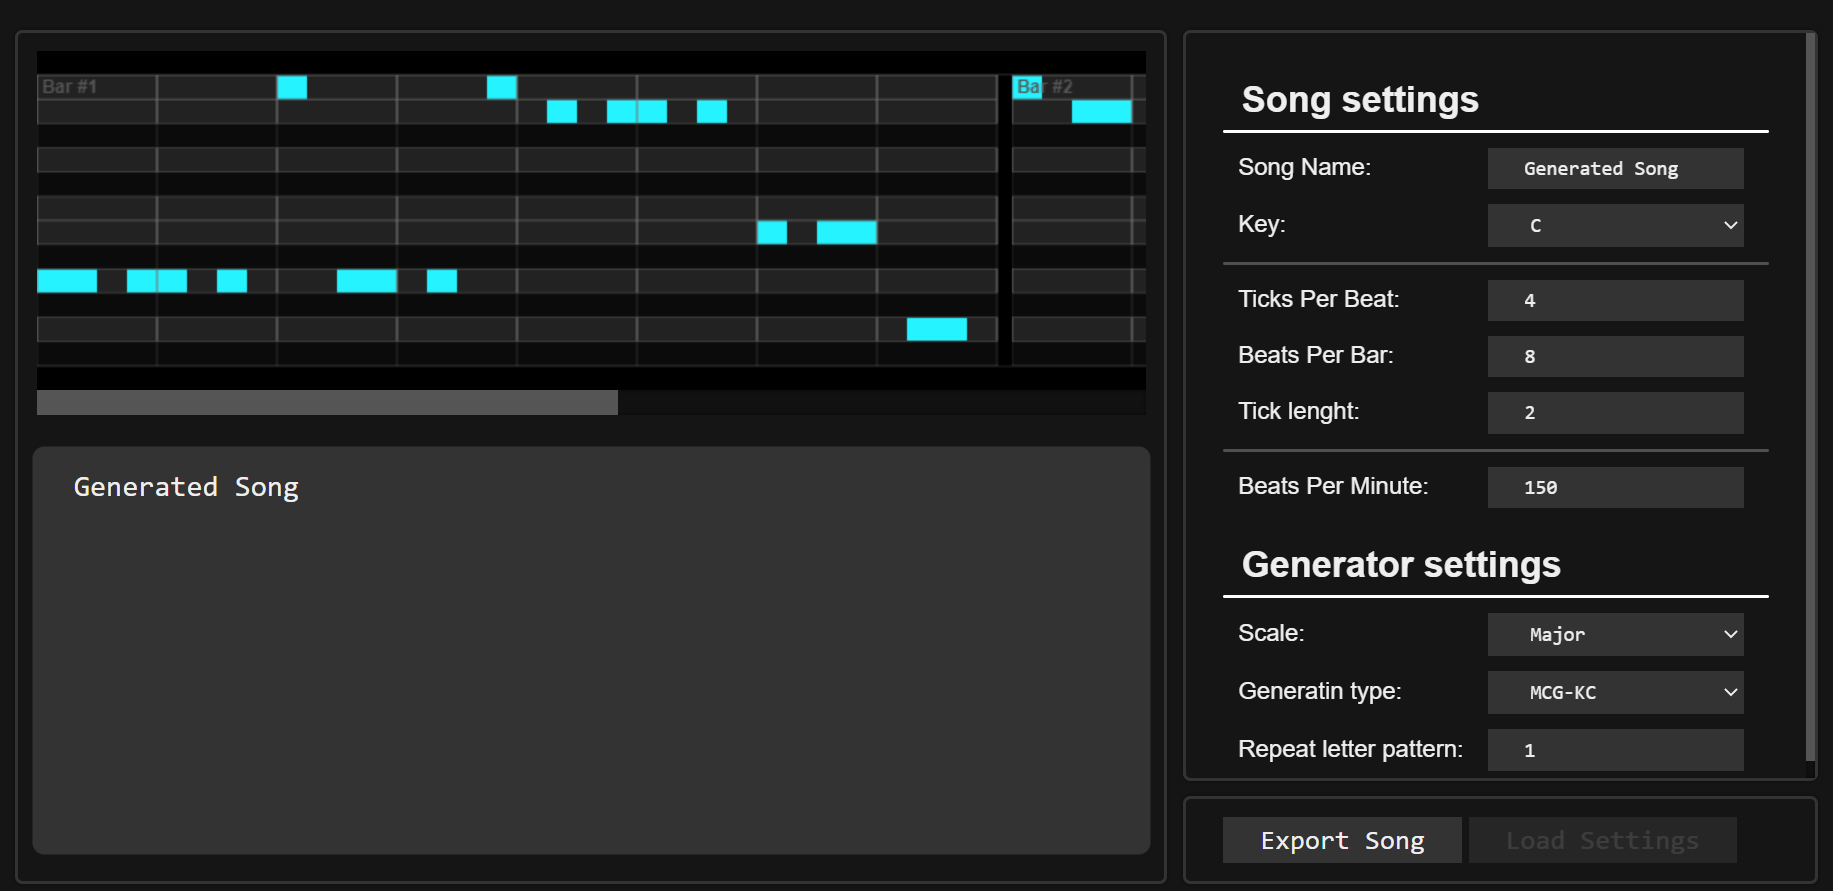Open the Key dropdown showing C
The width and height of the screenshot is (1833, 891).
[1615, 226]
